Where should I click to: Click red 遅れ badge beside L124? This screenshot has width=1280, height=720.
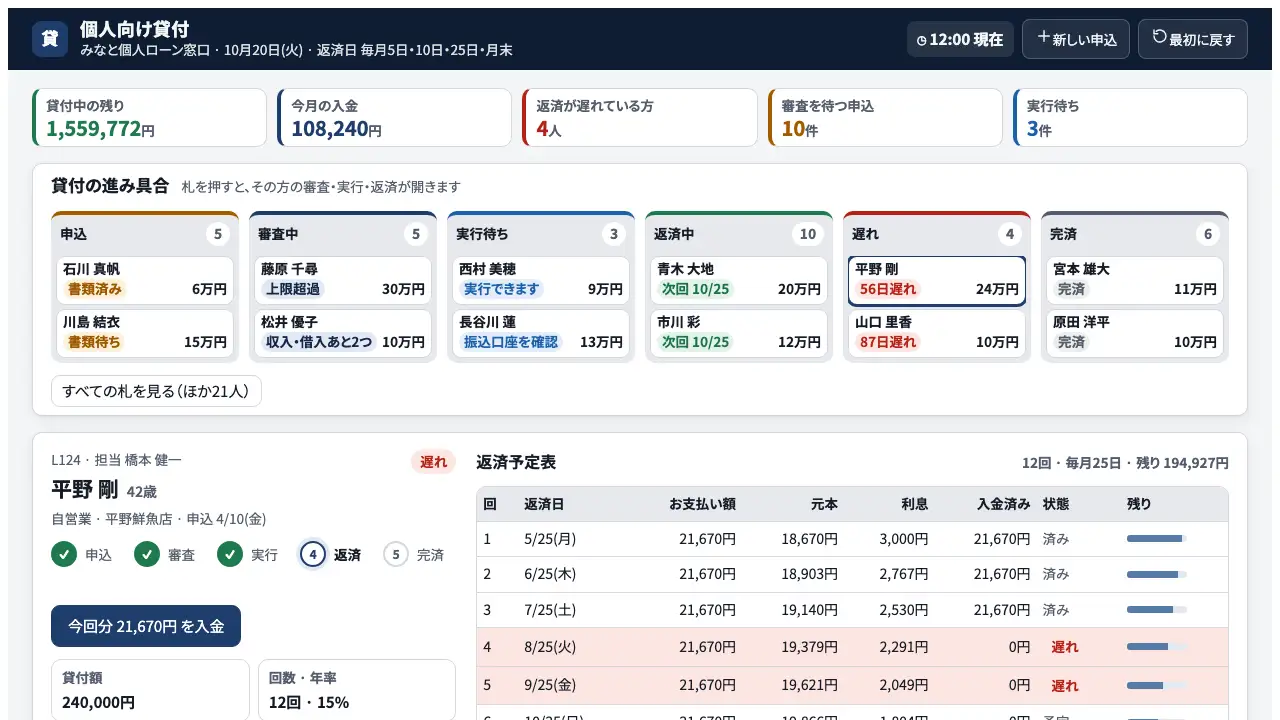click(433, 462)
